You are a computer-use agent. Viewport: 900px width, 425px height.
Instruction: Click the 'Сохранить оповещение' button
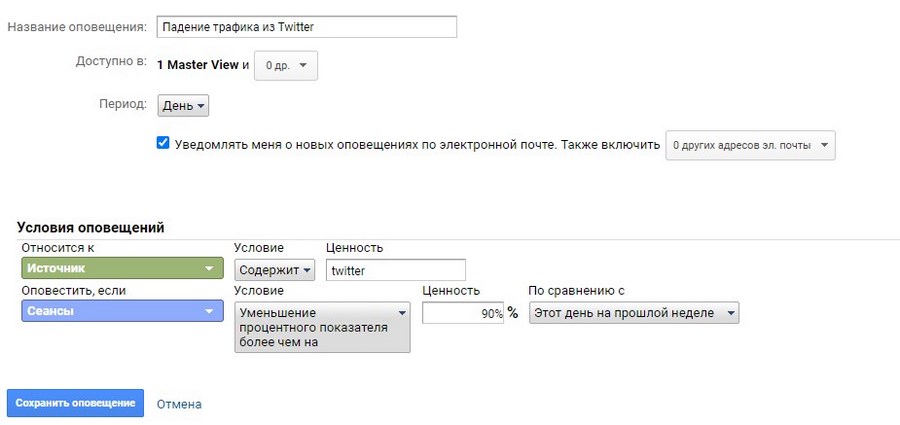click(75, 403)
